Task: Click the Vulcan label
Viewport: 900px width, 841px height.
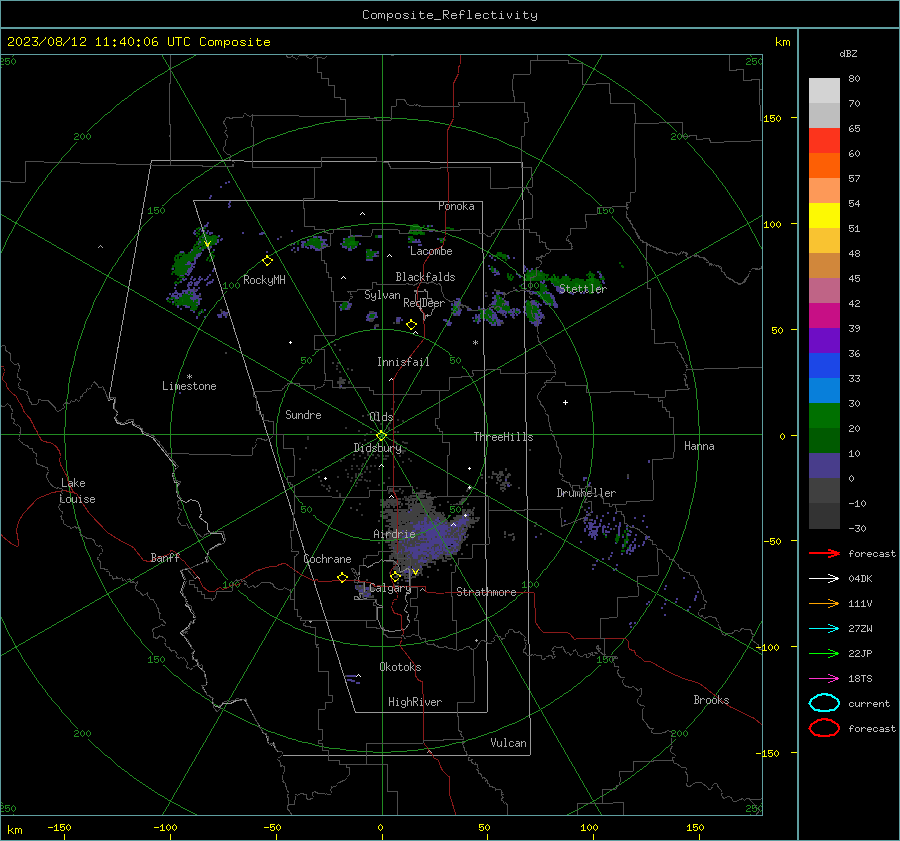Action: [x=508, y=743]
